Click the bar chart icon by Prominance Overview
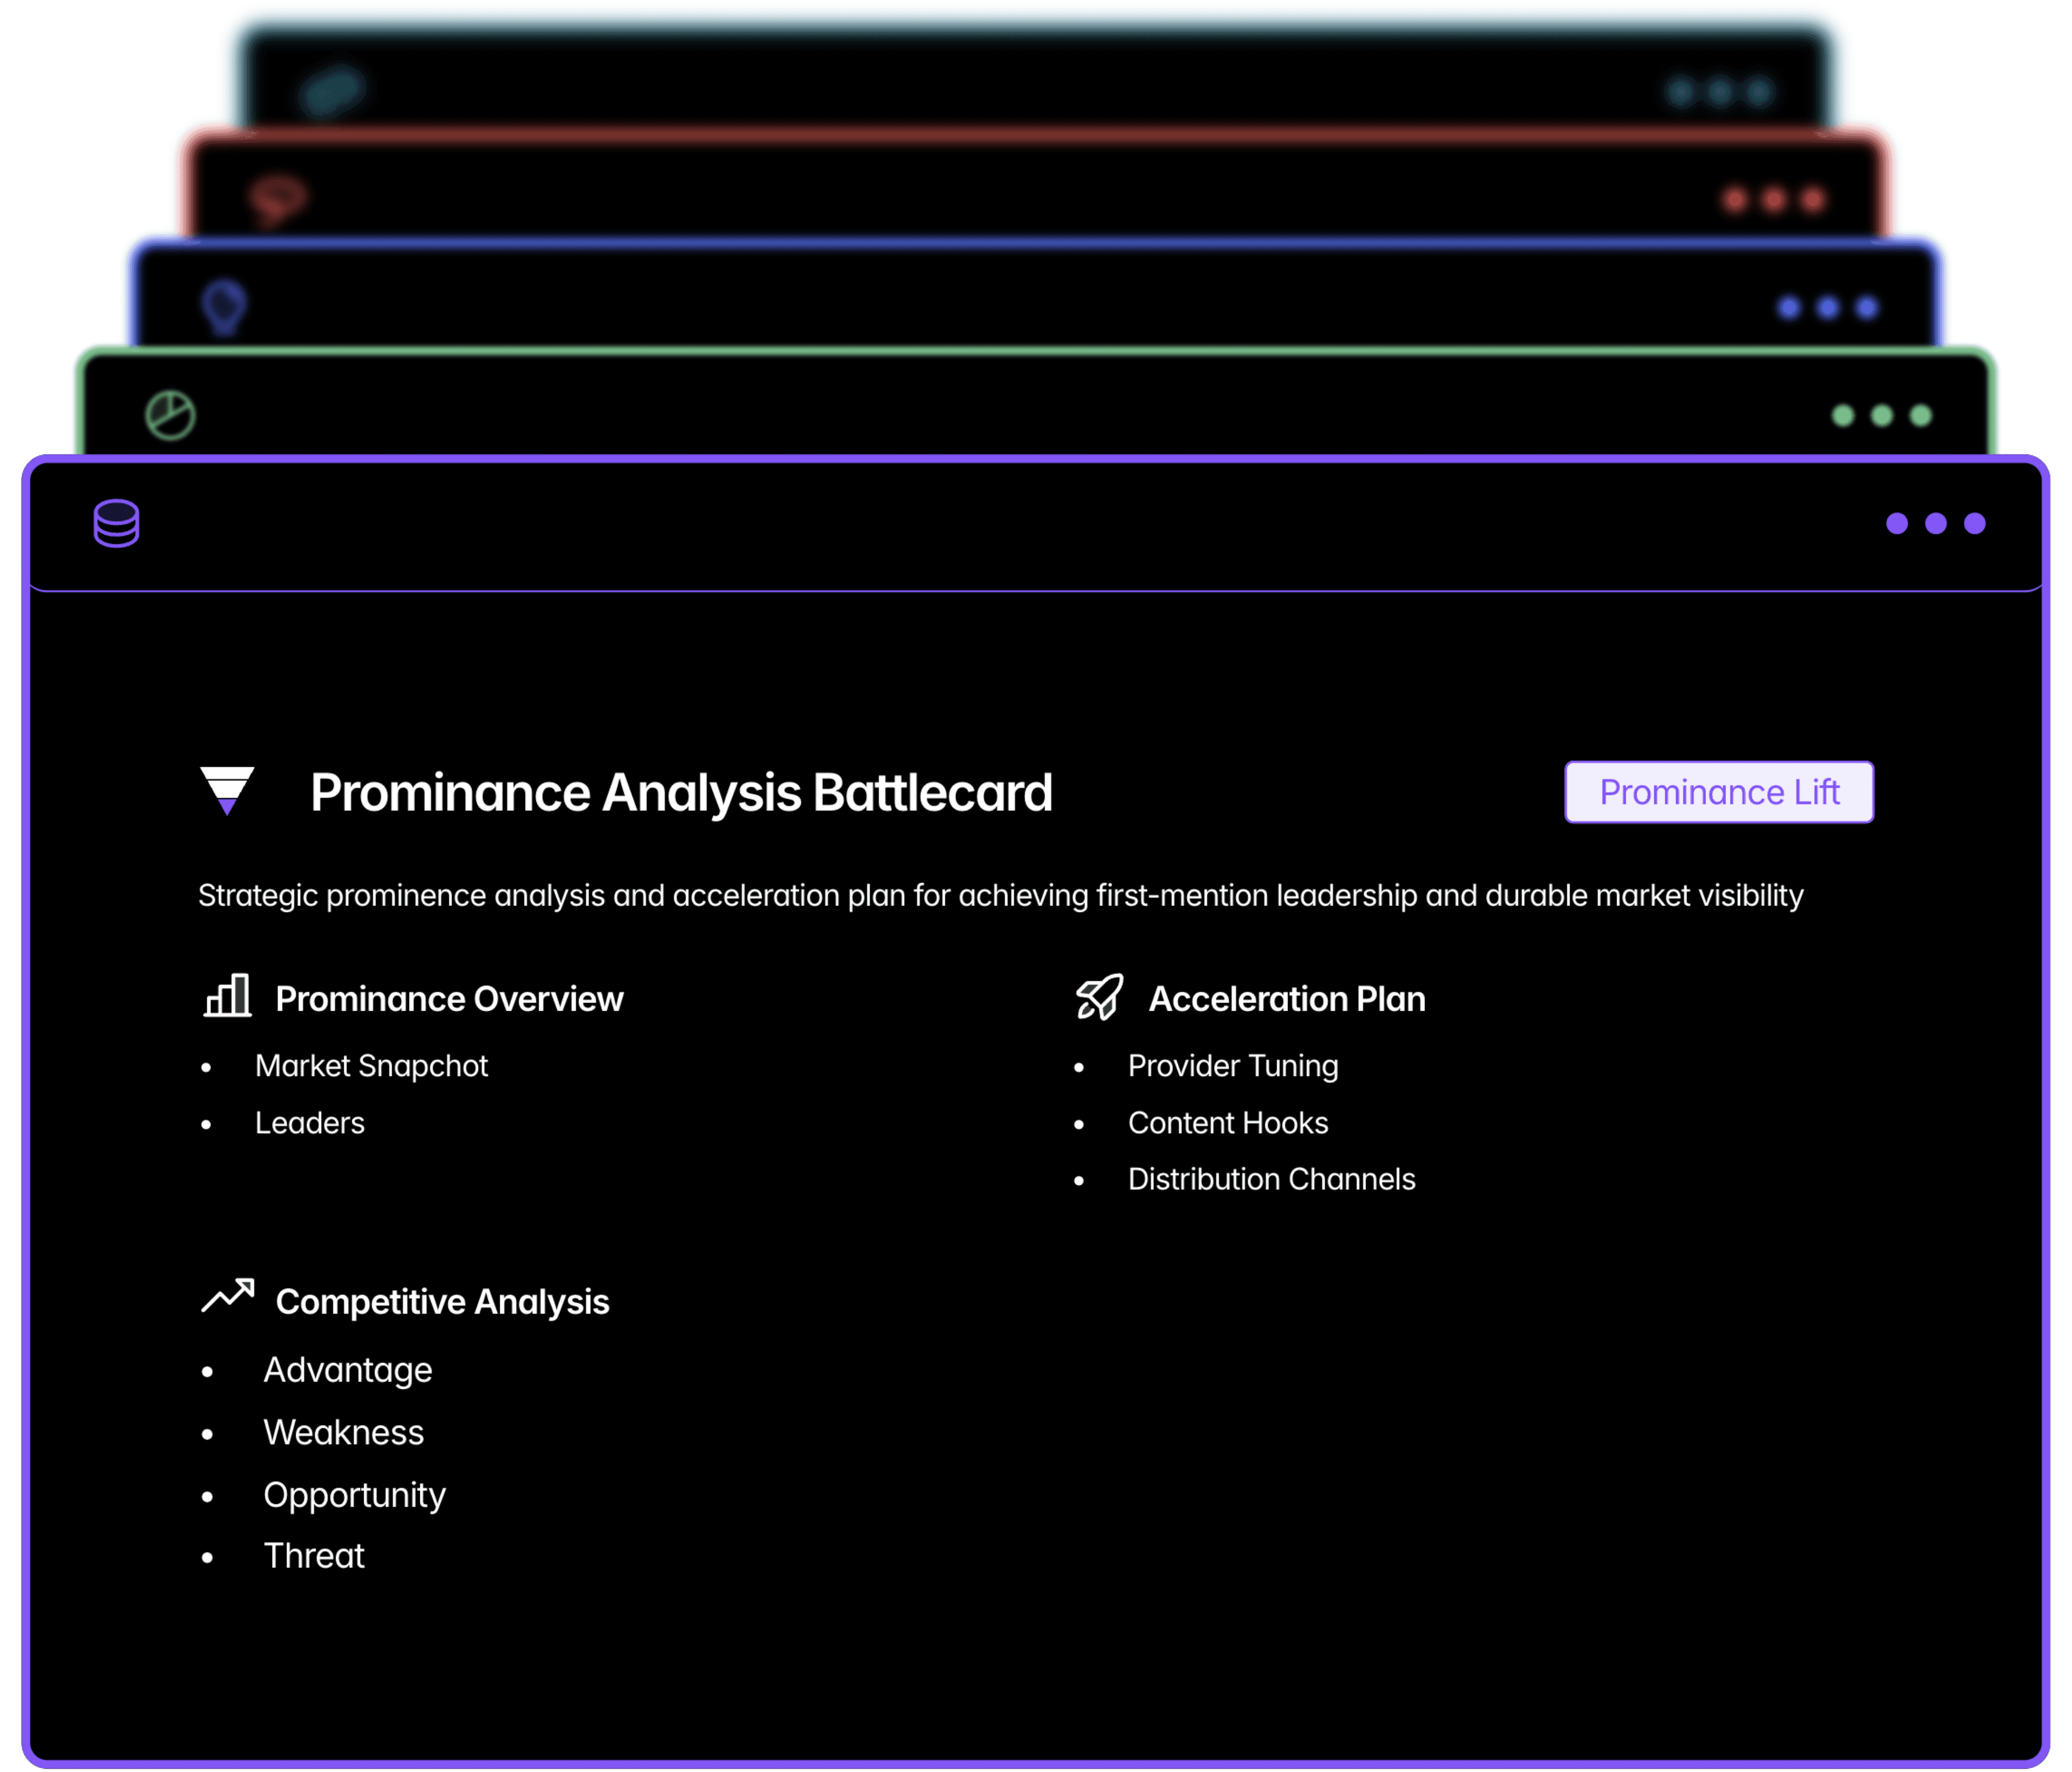The height and width of the screenshot is (1772, 2072). click(x=227, y=996)
